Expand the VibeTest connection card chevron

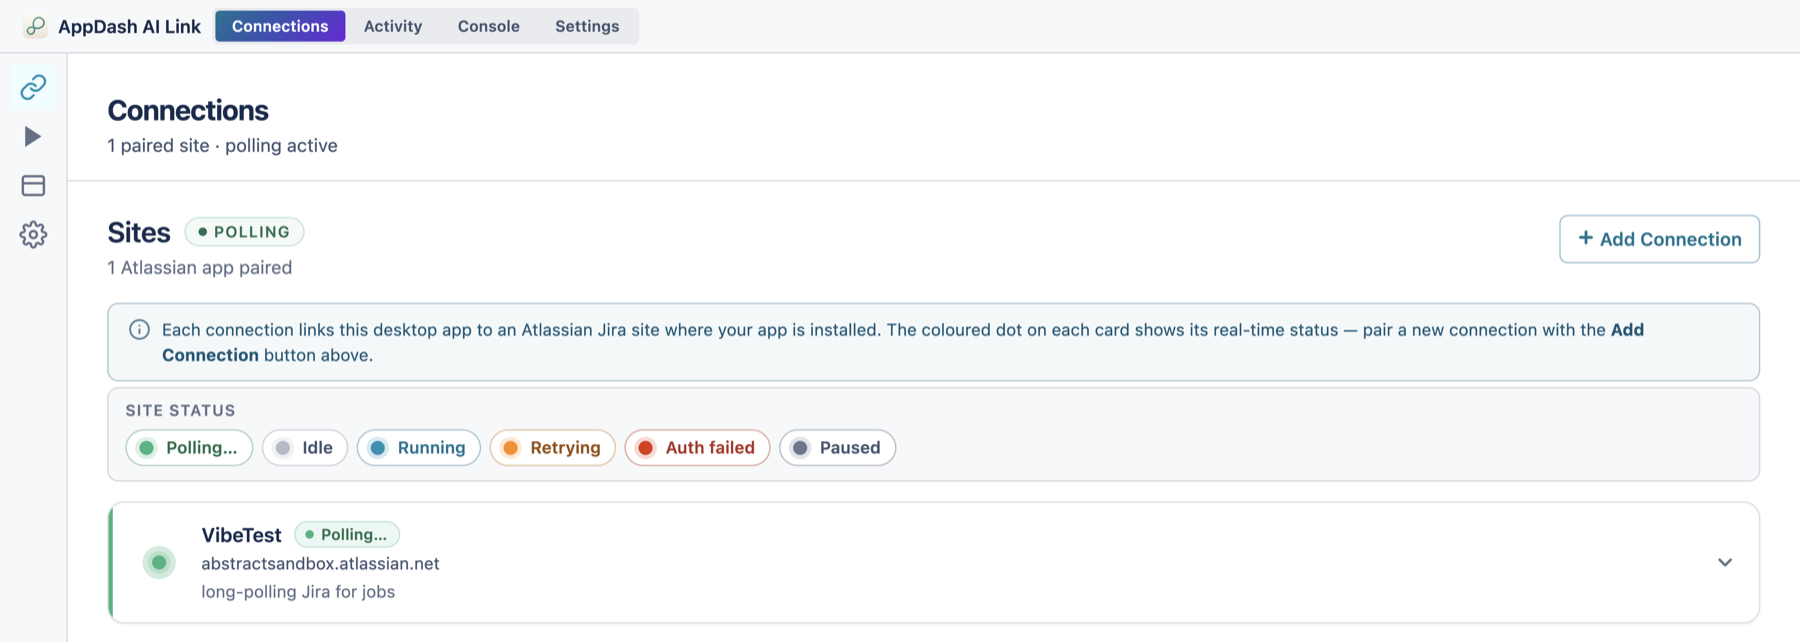coord(1725,562)
